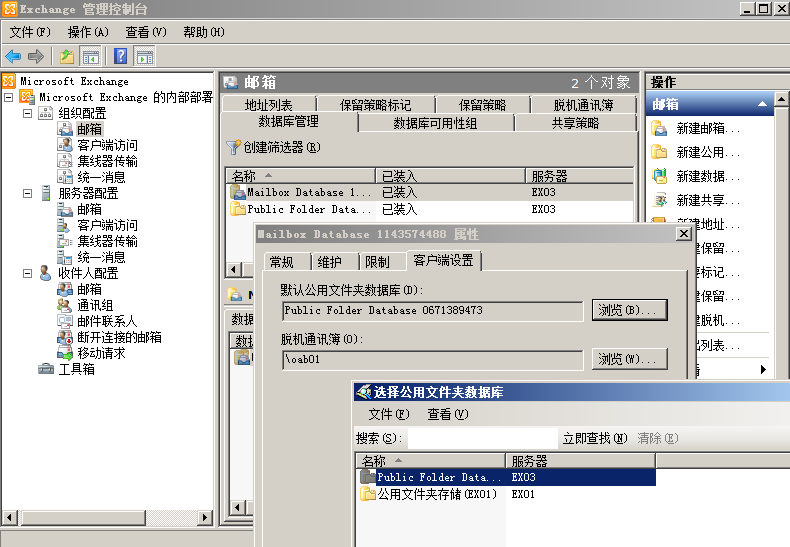Open 文件(F) menu in database picker dialog
The image size is (790, 547).
point(388,415)
